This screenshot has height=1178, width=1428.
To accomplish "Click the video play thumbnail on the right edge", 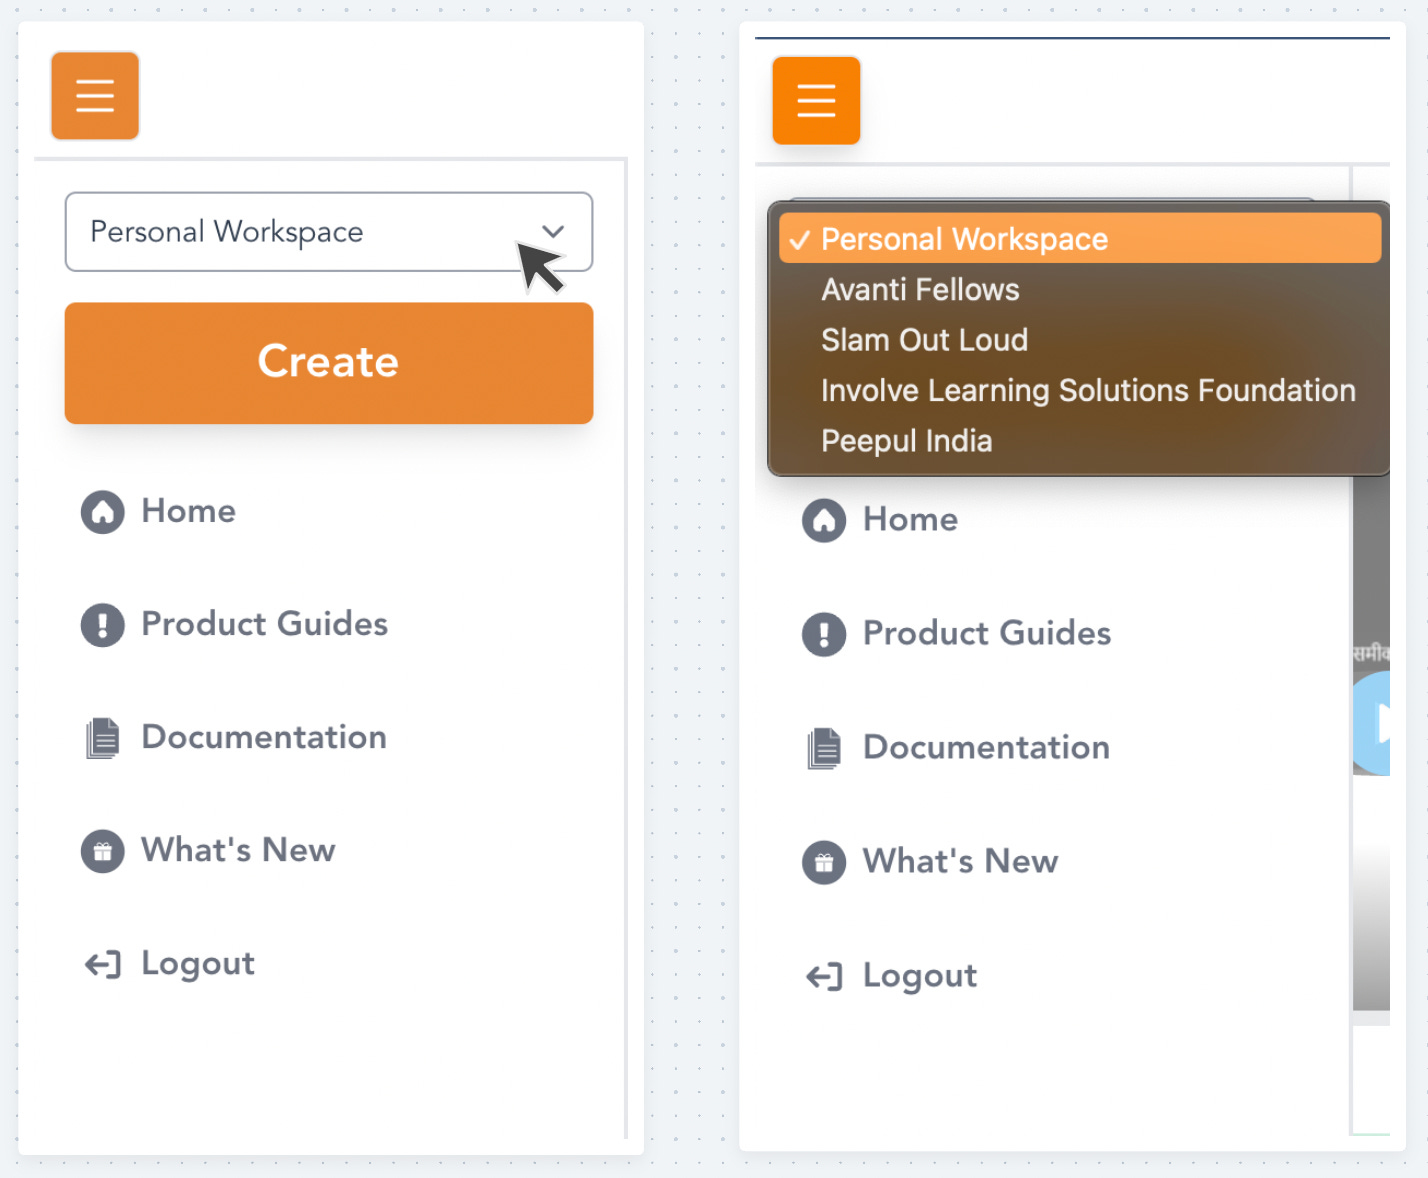I will pyautogui.click(x=1378, y=720).
